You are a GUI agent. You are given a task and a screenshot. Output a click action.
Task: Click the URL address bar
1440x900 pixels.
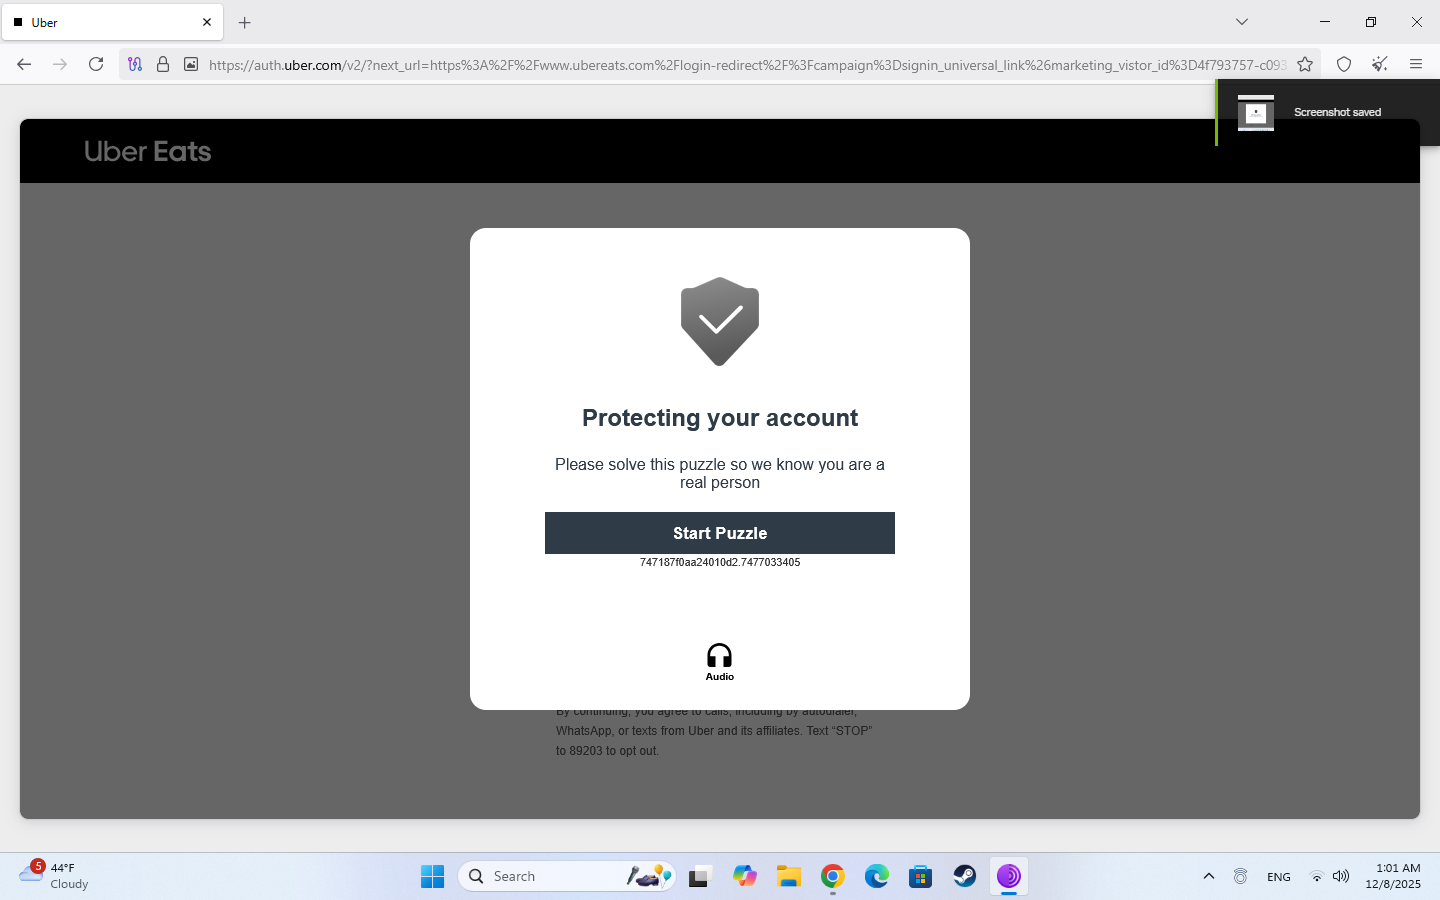[745, 64]
